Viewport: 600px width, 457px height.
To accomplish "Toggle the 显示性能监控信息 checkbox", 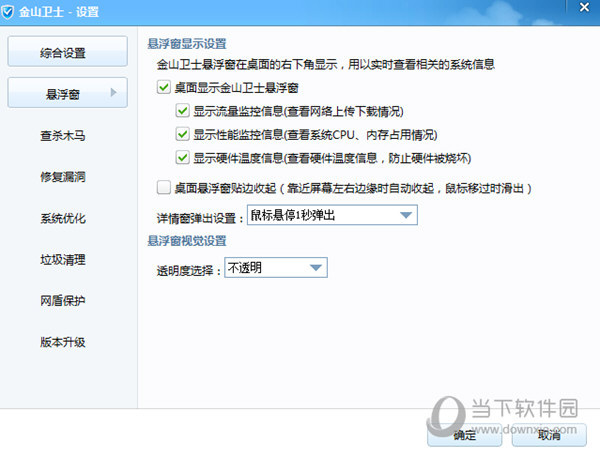I will click(x=182, y=134).
